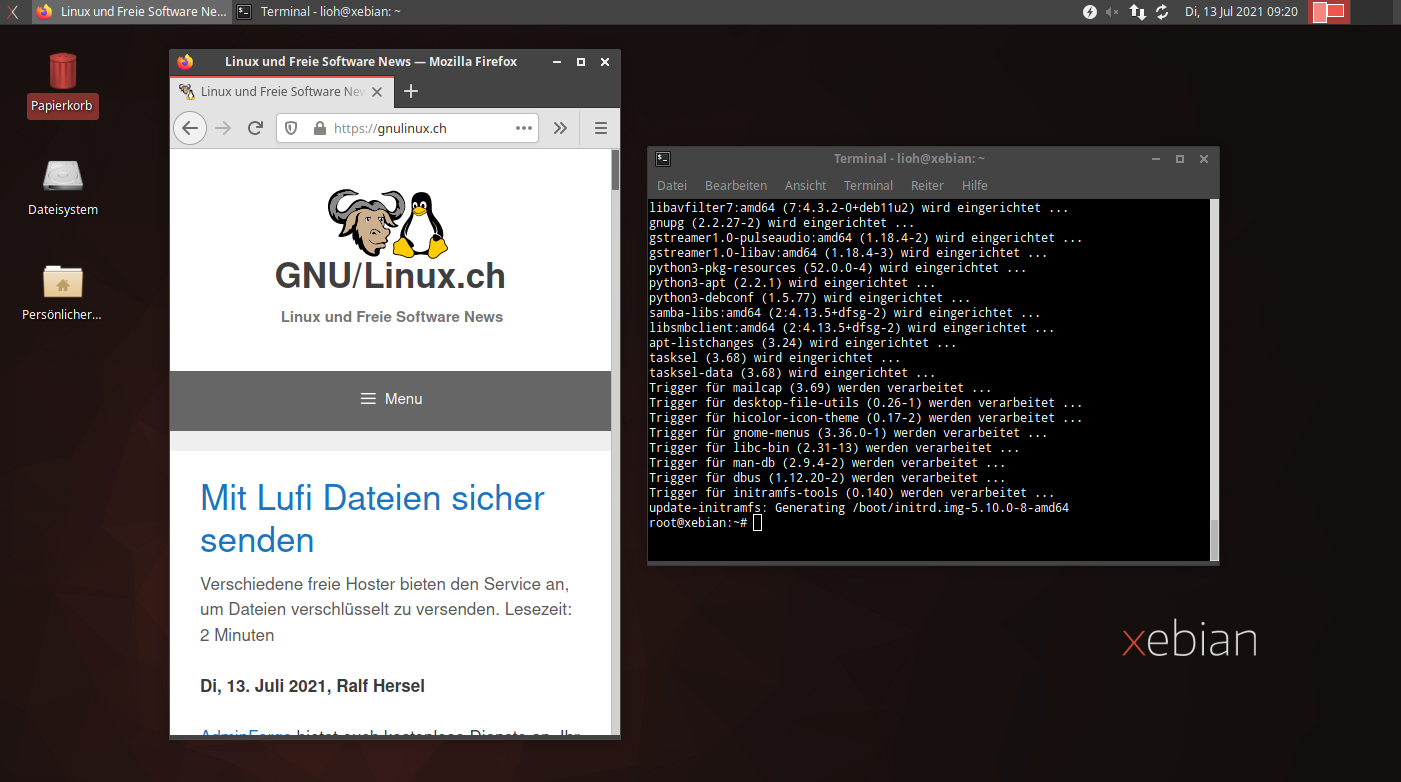This screenshot has height=782, width=1401.
Task: Click the GNU and Tux logo
Action: [389, 223]
